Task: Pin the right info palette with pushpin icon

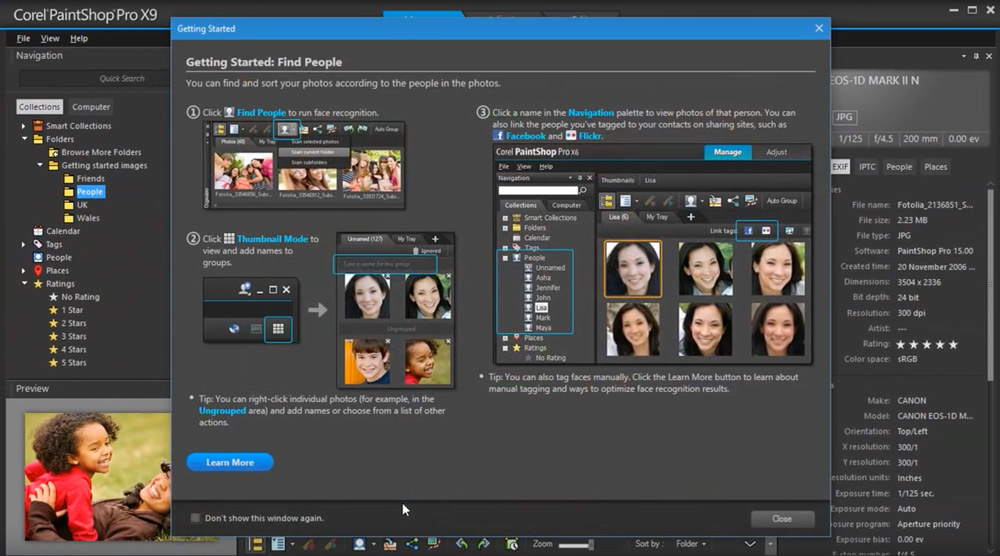Action: click(x=976, y=56)
